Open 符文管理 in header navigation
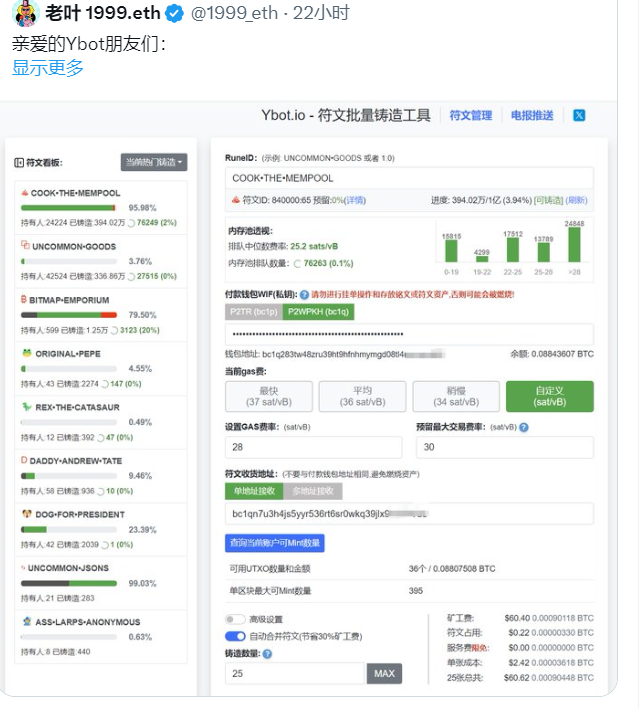The image size is (639, 708). (471, 116)
